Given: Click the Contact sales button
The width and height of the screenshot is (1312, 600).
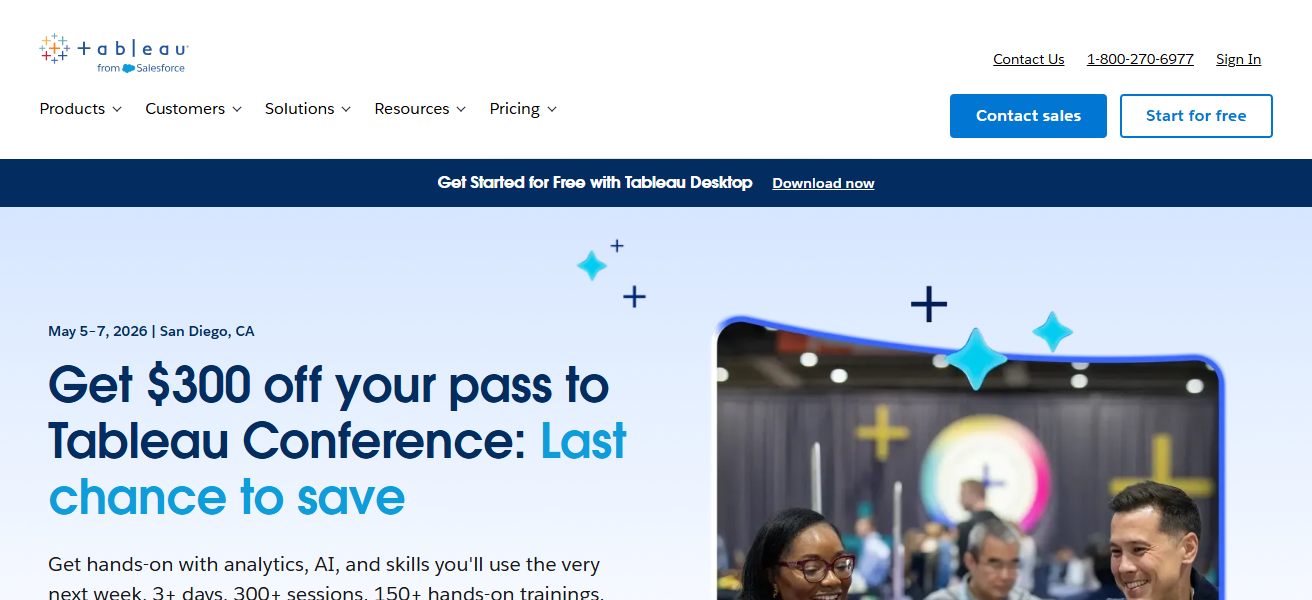Looking at the screenshot, I should click(x=1028, y=116).
